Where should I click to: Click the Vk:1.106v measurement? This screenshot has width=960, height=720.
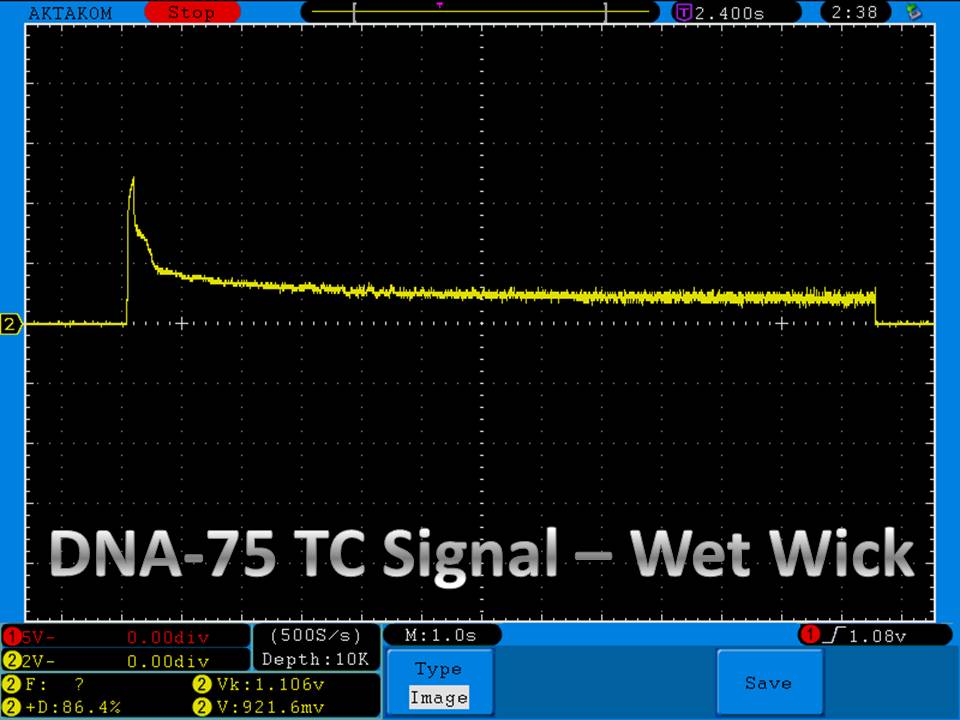point(258,685)
